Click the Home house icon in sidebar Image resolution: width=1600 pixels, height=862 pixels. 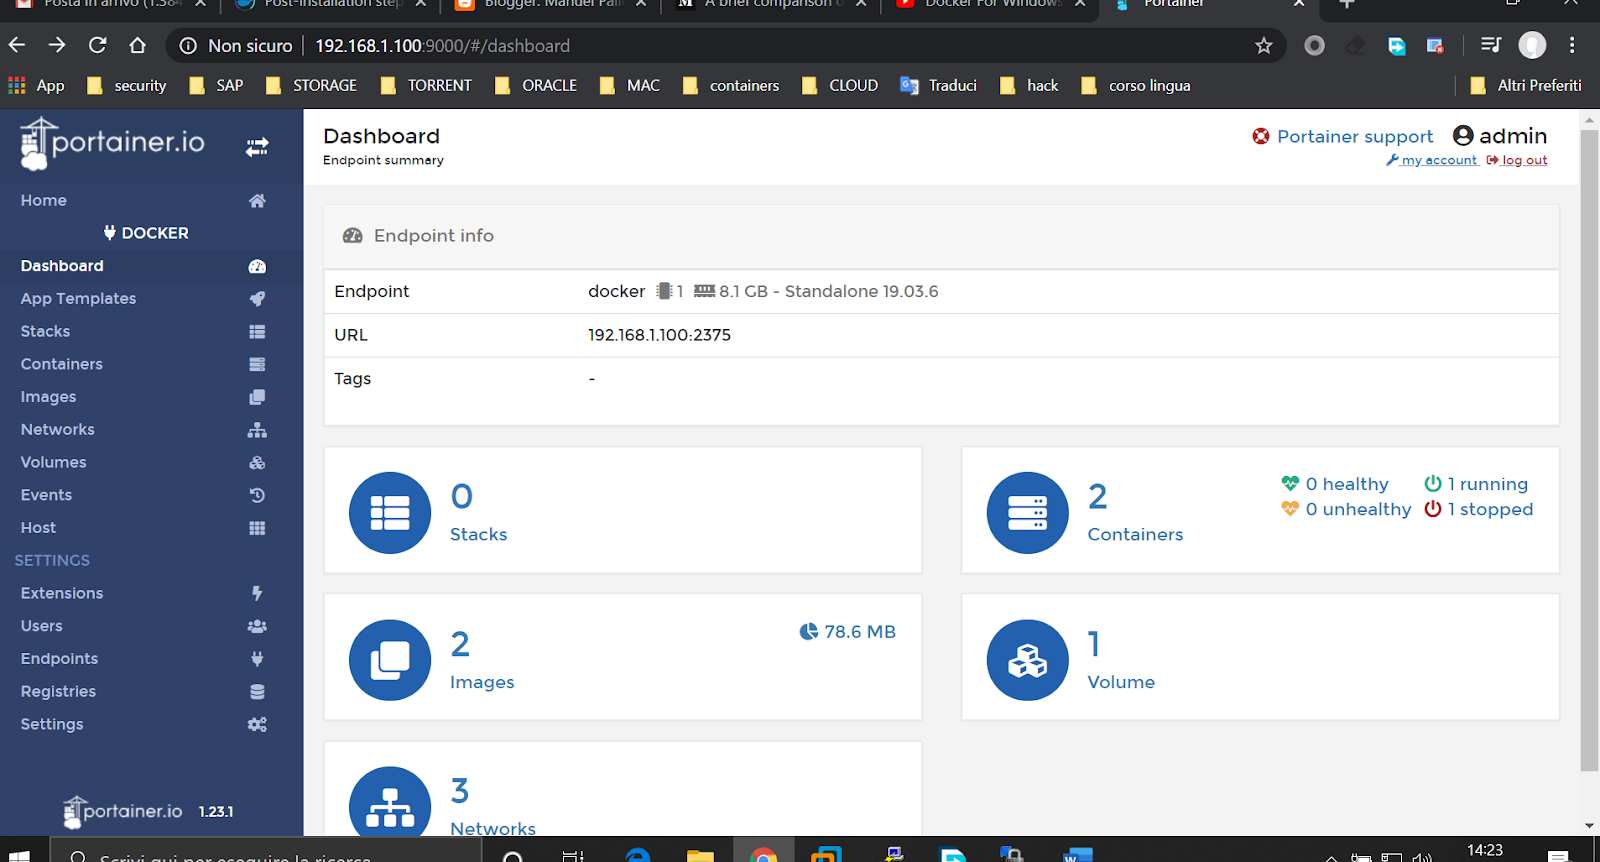257,201
